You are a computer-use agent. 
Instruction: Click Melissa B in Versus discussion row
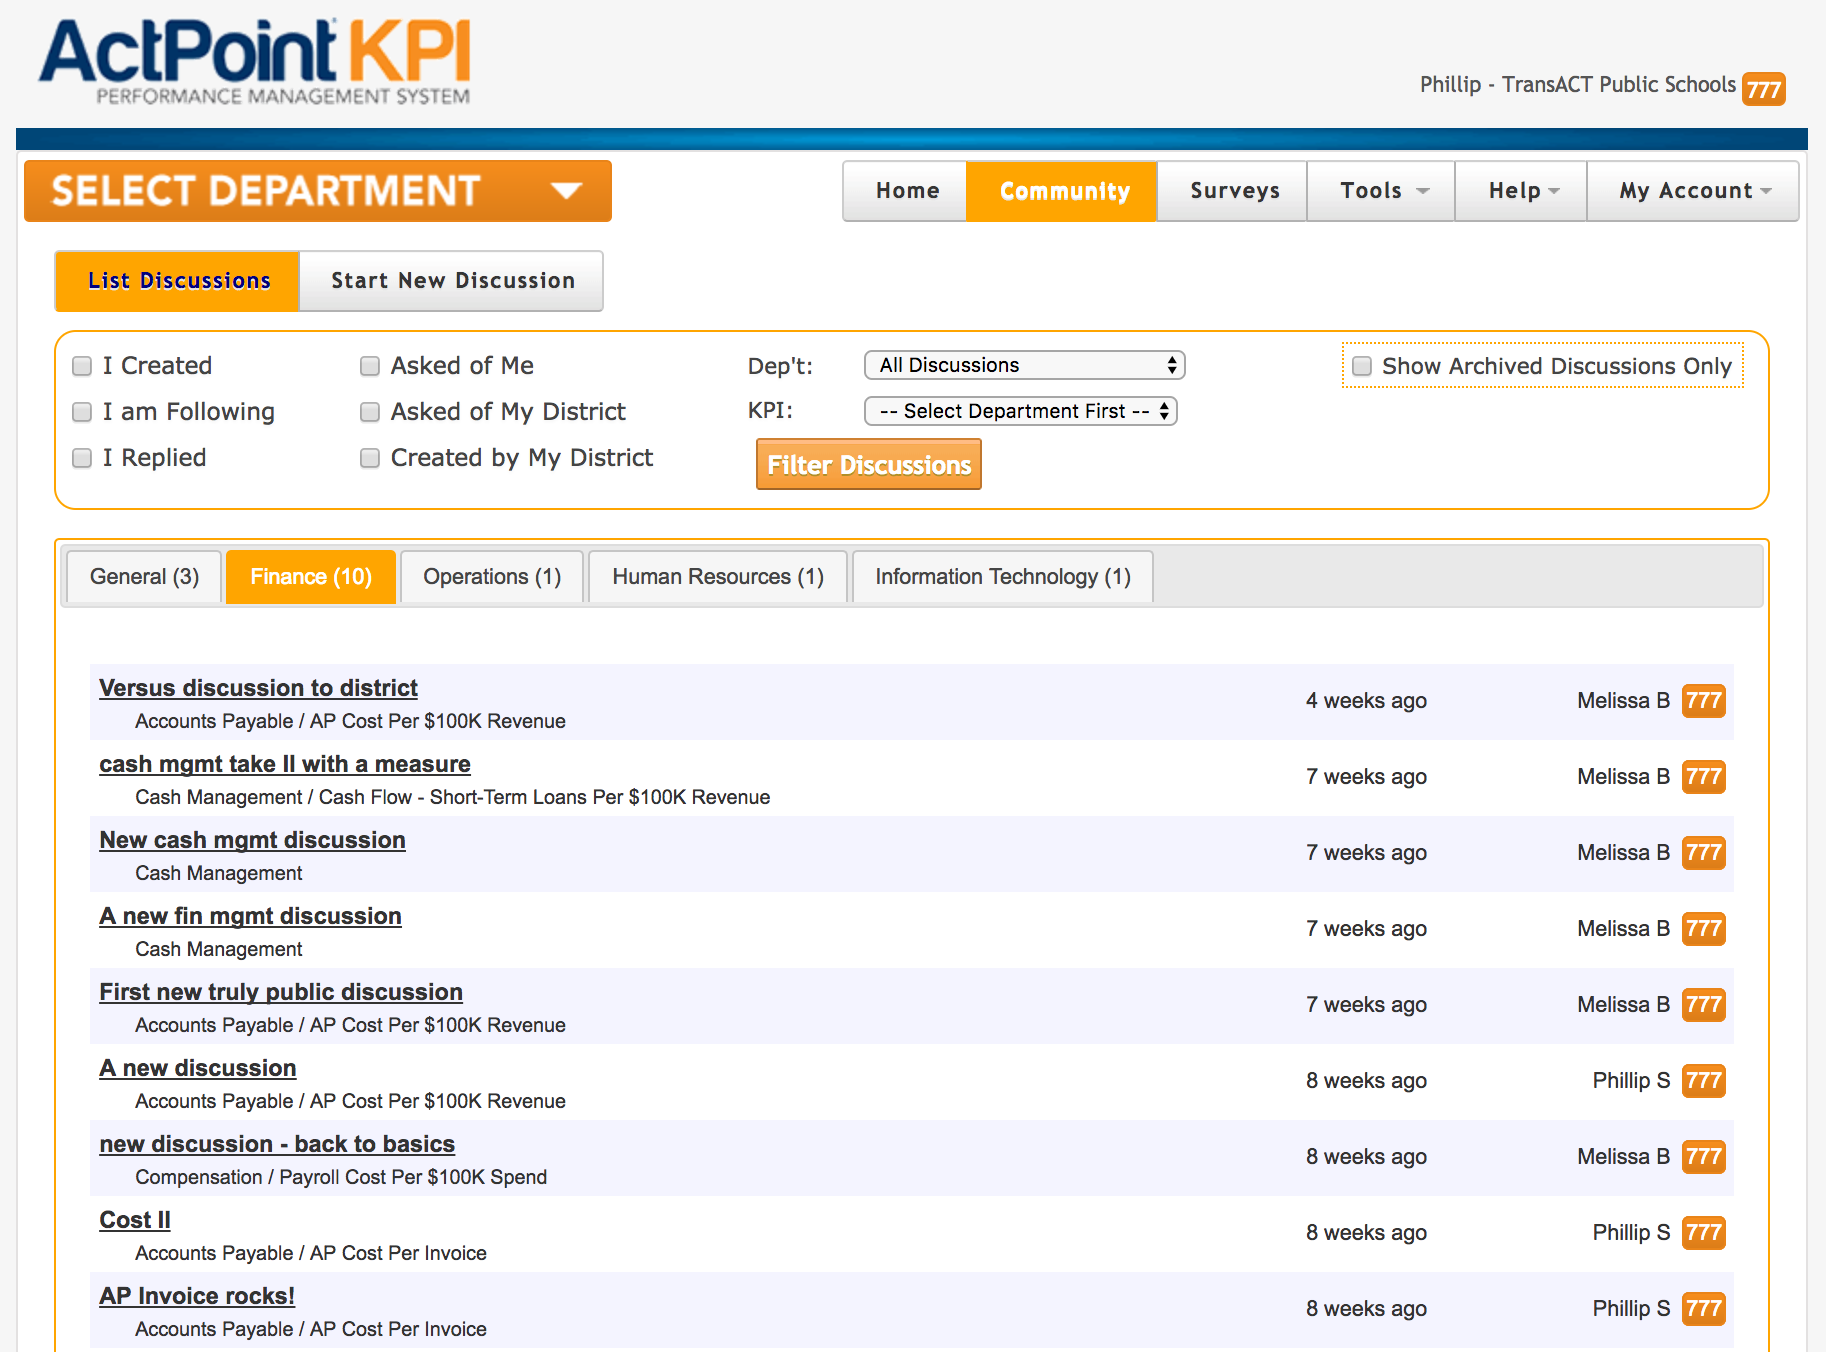1624,700
